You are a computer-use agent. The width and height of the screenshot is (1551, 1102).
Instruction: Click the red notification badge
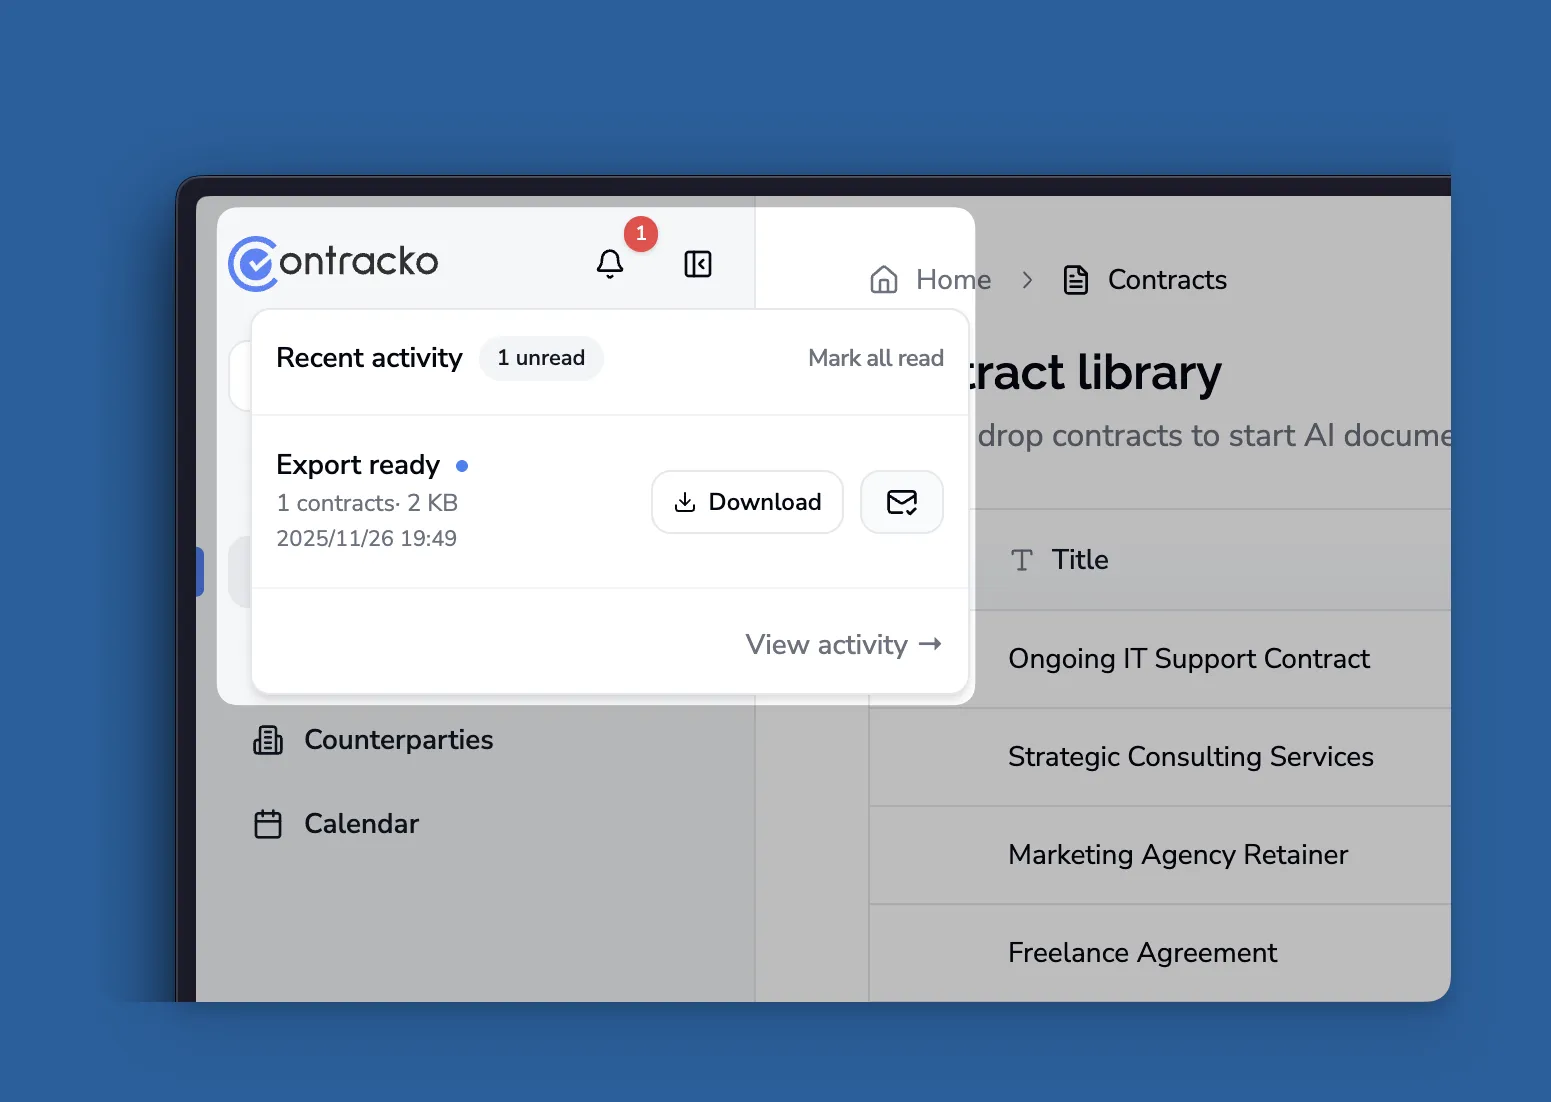pyautogui.click(x=641, y=233)
